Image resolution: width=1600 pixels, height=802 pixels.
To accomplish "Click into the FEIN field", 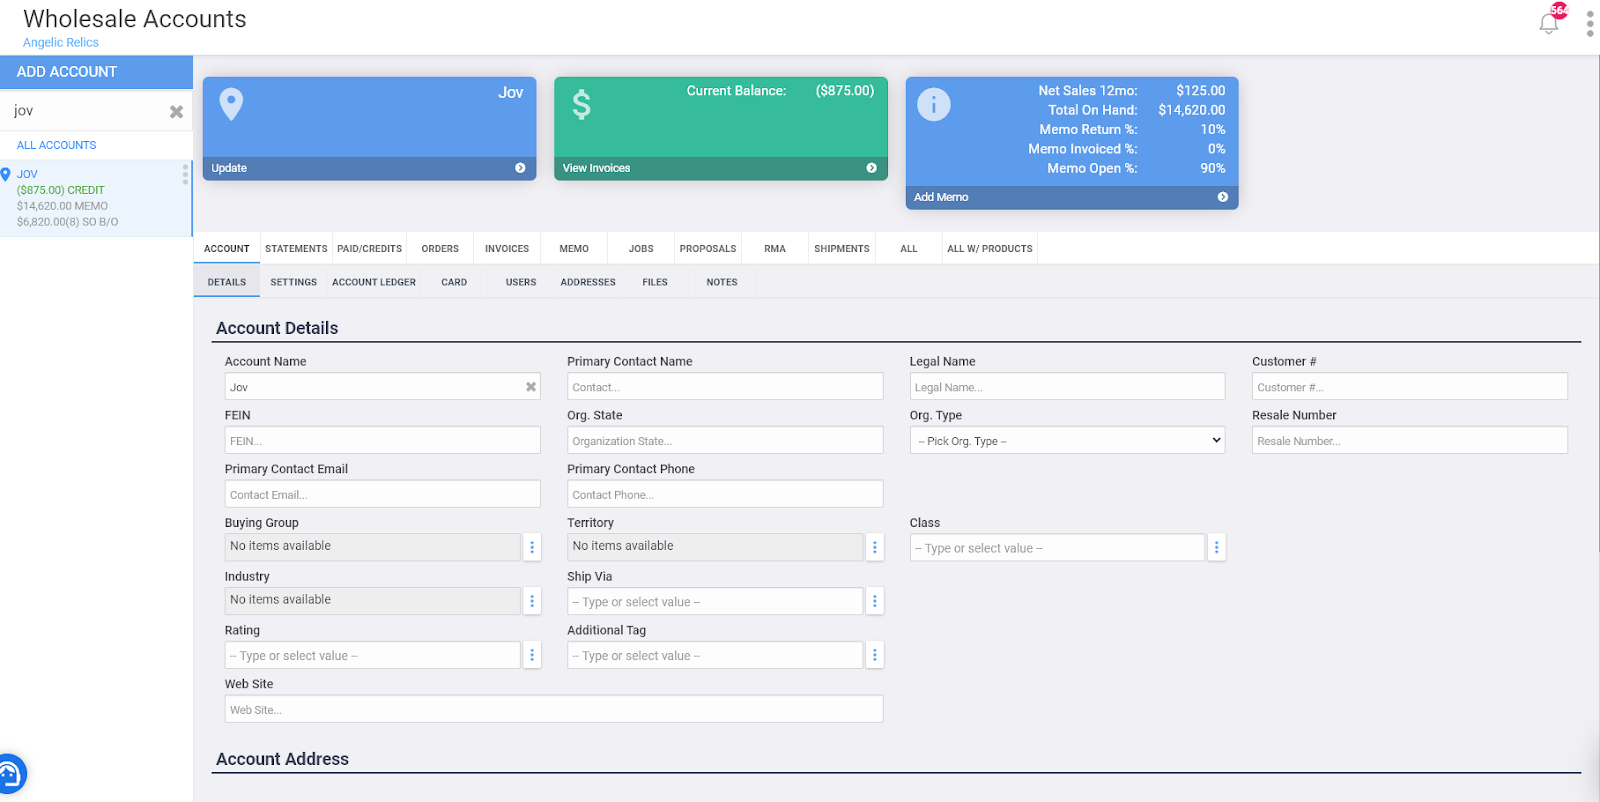I will click(x=382, y=441).
